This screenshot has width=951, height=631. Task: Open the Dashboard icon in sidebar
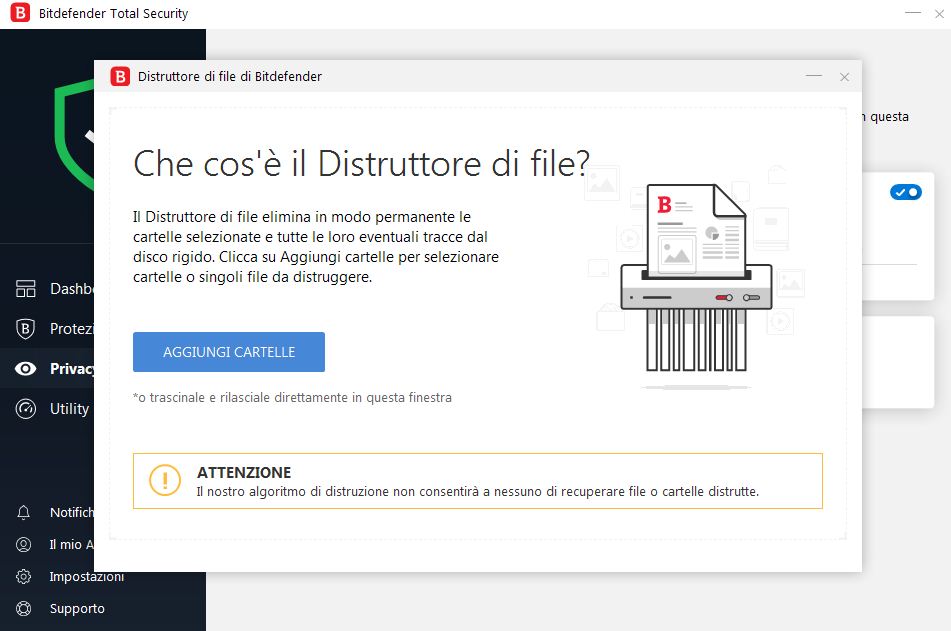pos(25,288)
